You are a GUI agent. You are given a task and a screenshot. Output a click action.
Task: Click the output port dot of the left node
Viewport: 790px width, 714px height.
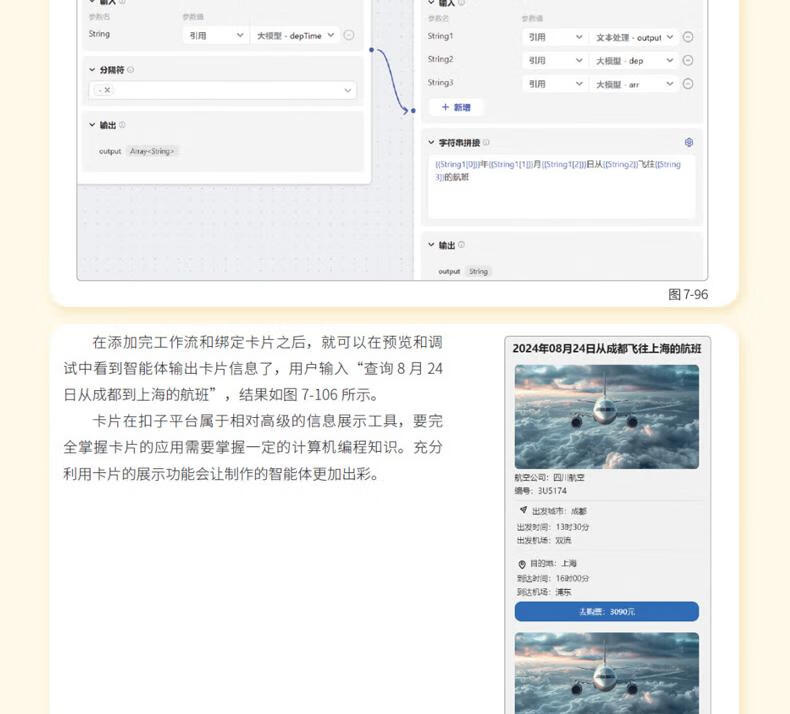tap(372, 50)
